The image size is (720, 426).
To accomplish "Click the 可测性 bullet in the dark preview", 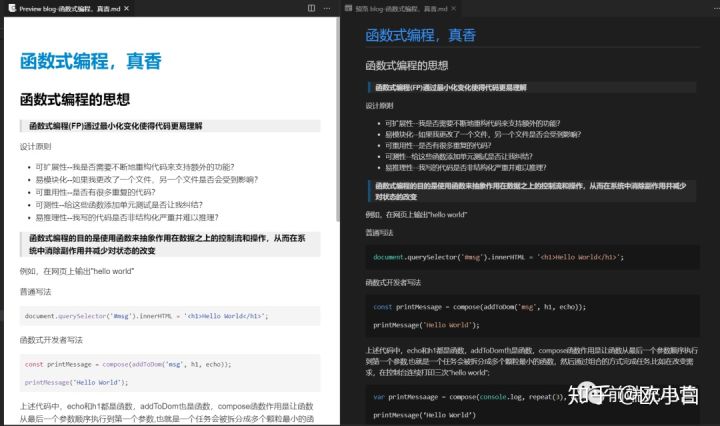I will [459, 156].
